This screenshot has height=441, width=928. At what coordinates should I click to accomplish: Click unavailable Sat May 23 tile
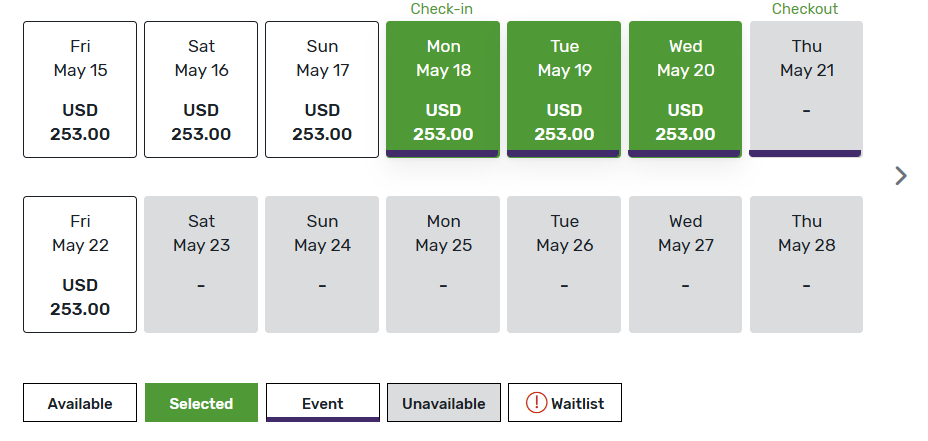coord(201,264)
